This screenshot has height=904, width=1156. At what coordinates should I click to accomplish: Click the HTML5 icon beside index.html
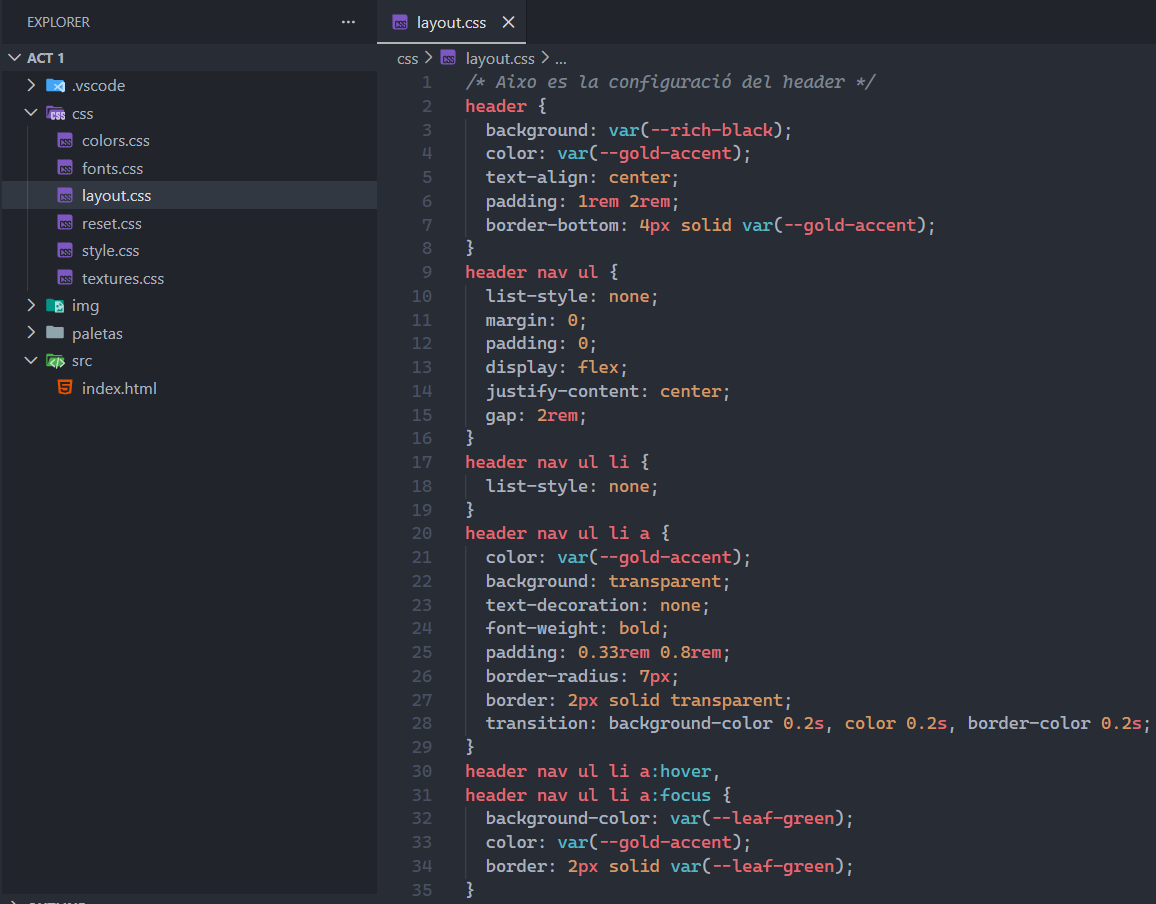65,388
